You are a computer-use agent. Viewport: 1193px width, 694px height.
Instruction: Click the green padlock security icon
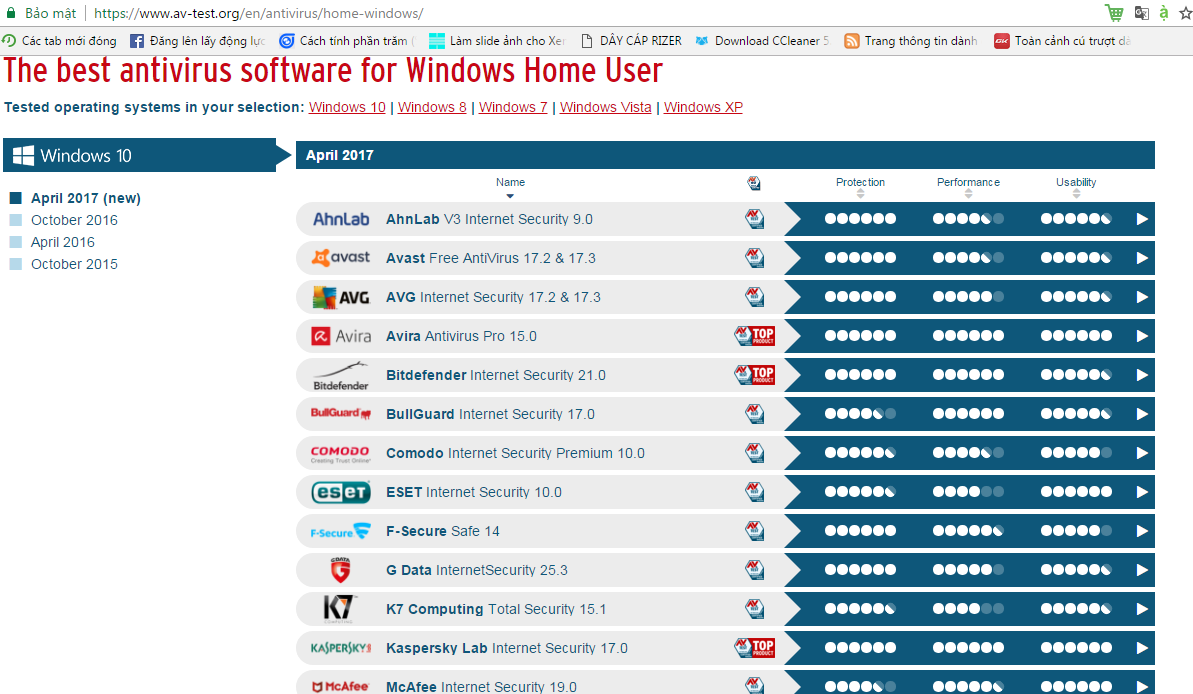(11, 13)
